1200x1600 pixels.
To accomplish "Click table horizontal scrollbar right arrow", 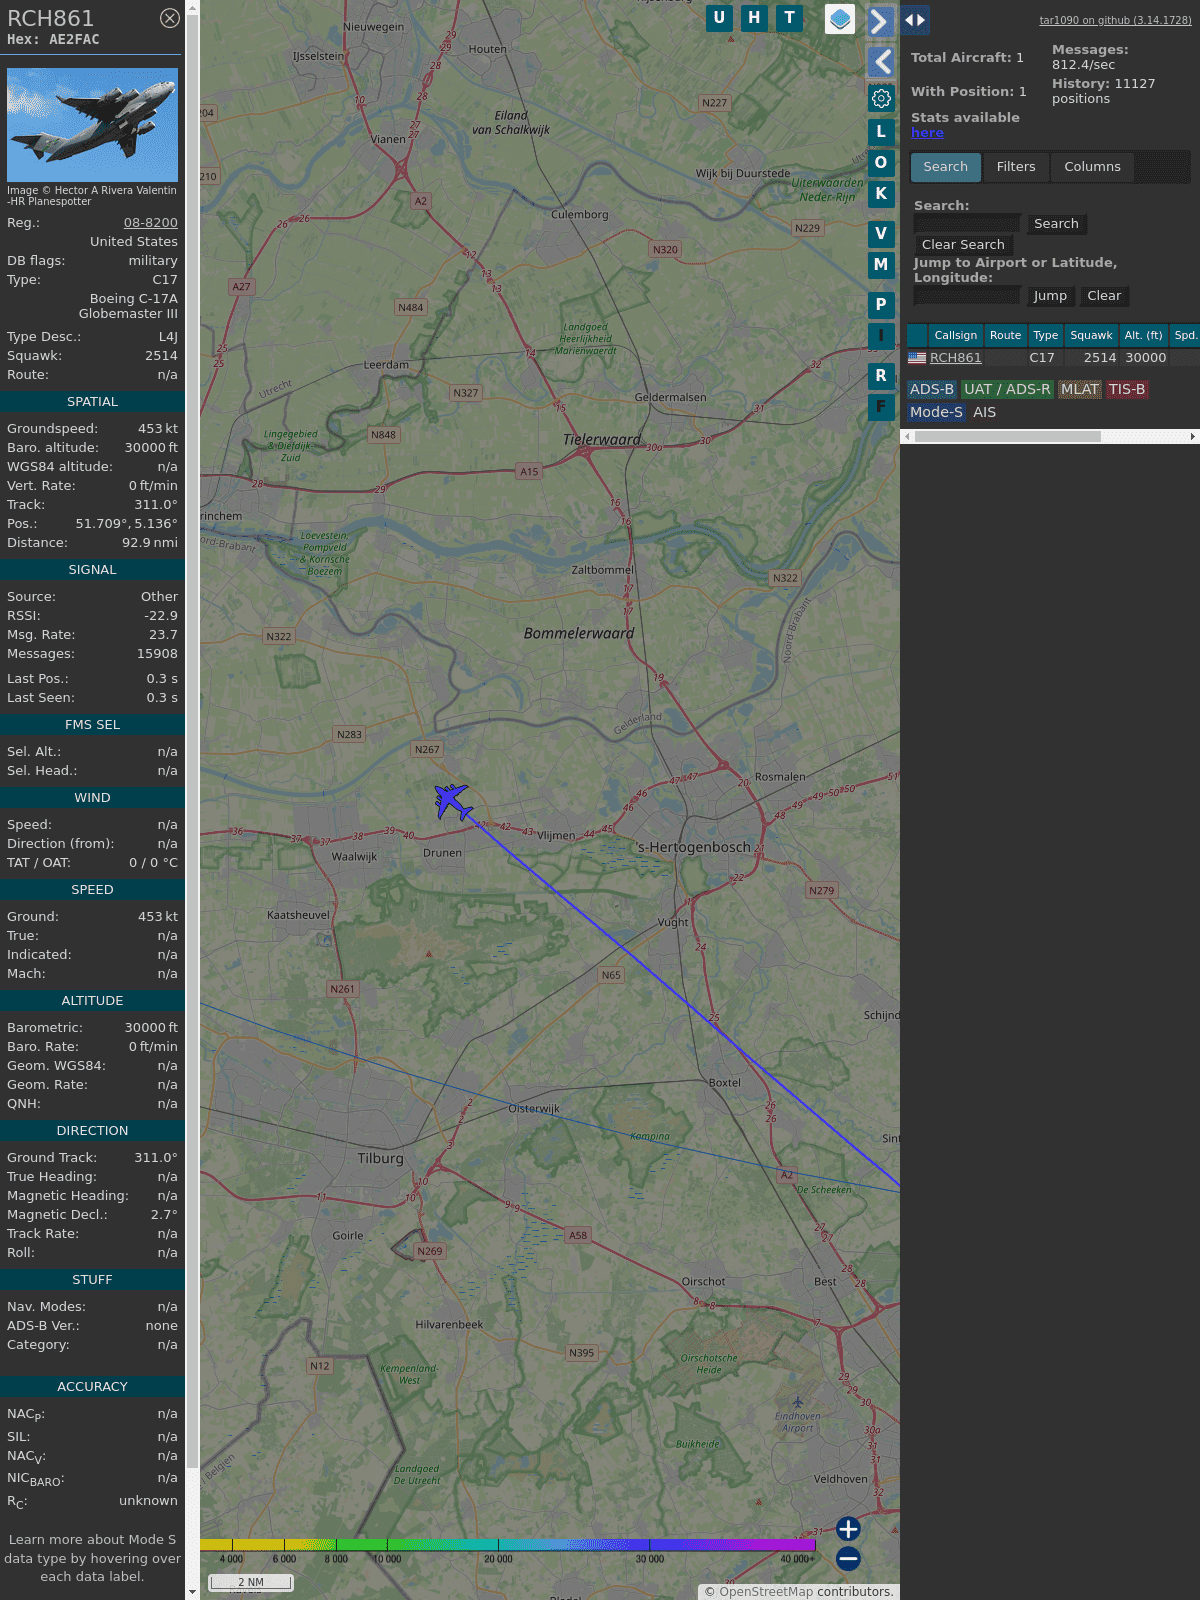I will click(x=1193, y=436).
